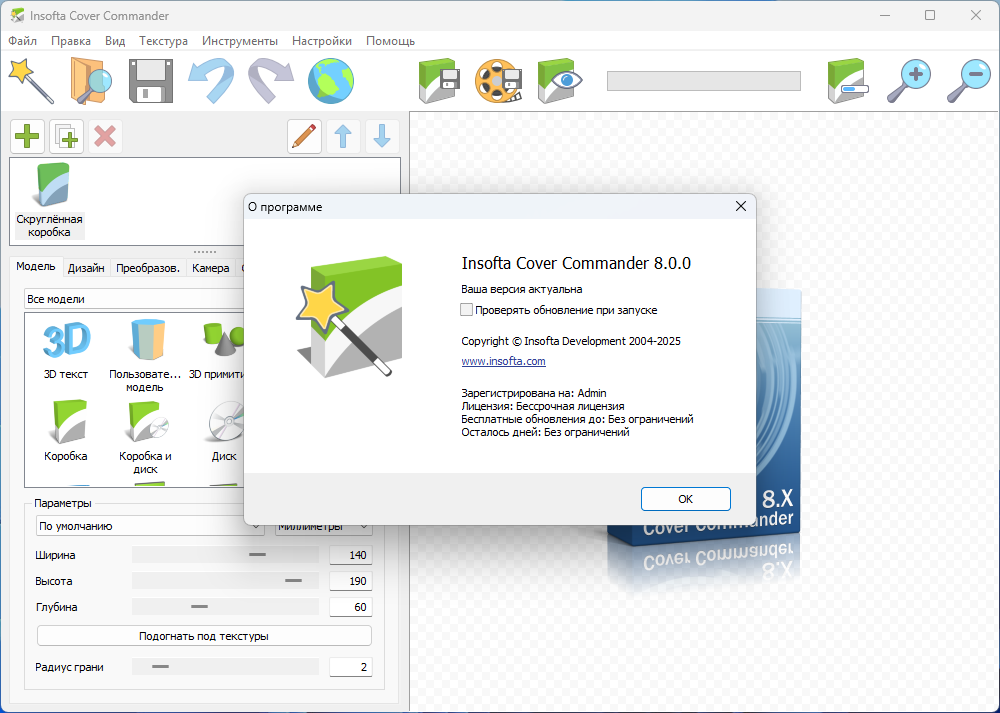Switch to the Дизайн tab
The image size is (1000, 713).
86,268
